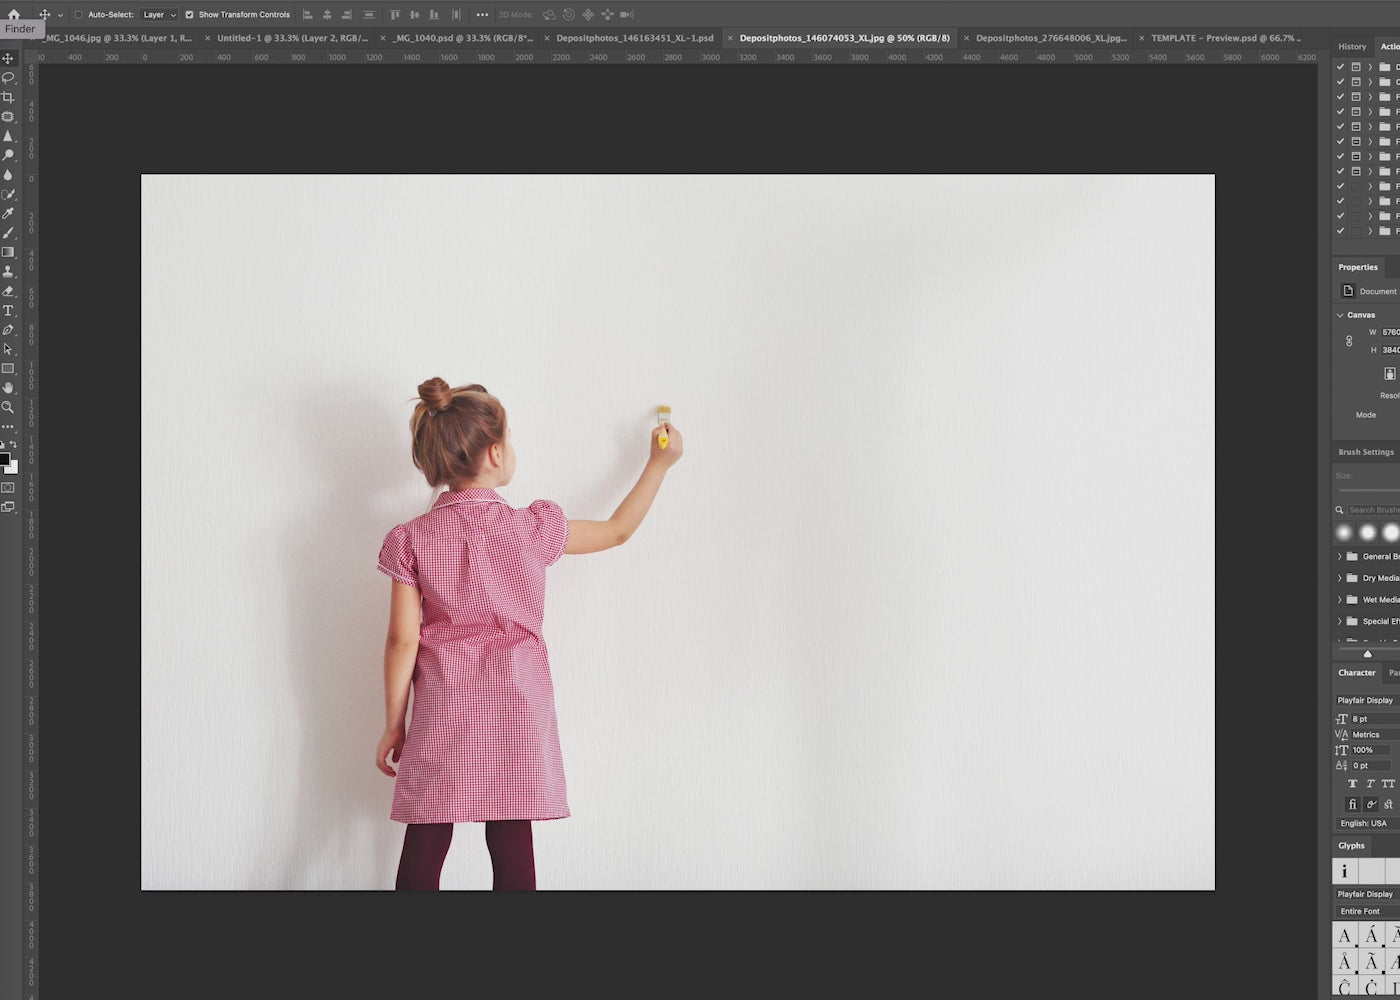Select the Crop tool

(x=8, y=97)
